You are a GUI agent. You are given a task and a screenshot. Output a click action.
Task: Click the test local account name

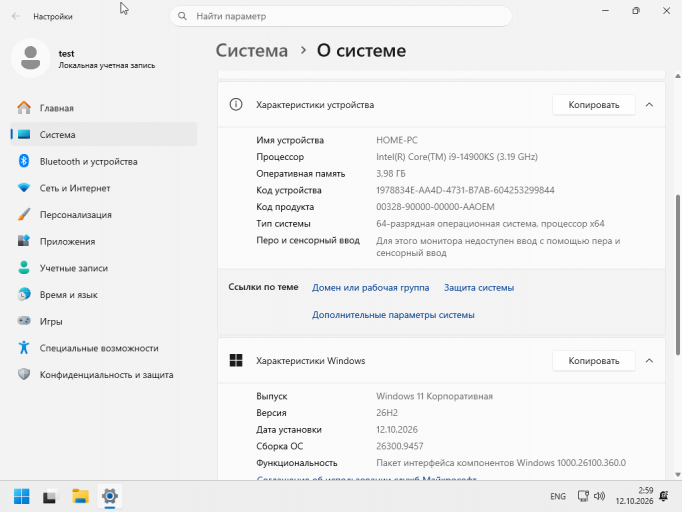66,53
